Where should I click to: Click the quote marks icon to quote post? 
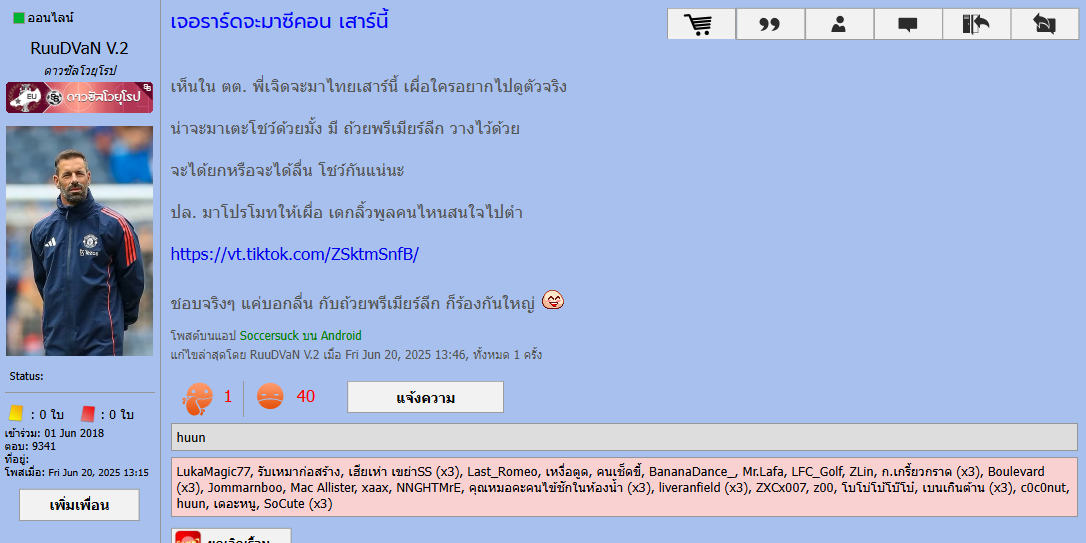tap(770, 24)
